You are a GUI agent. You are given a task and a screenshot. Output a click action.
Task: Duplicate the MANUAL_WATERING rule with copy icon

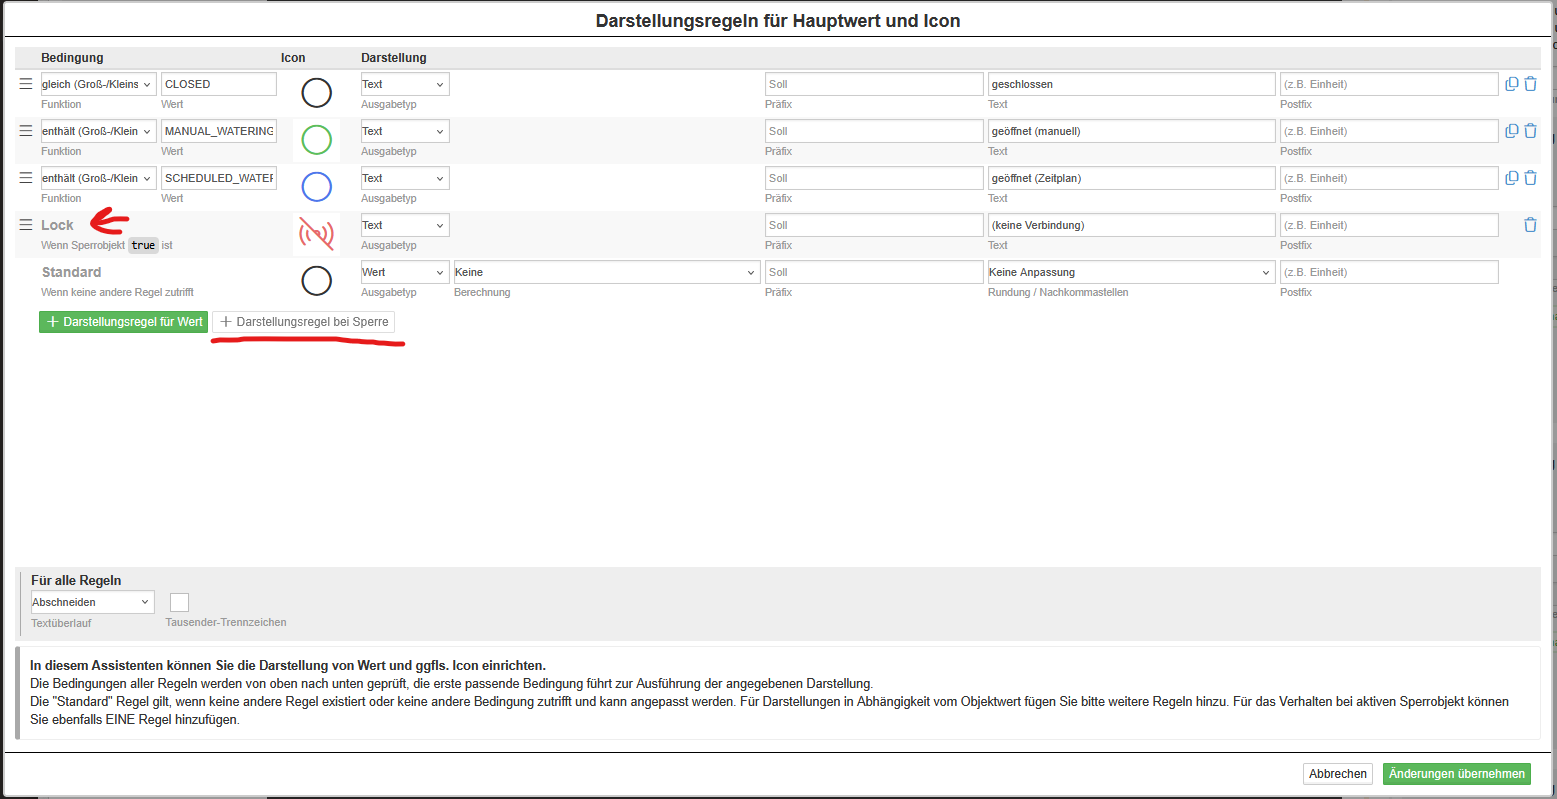pos(1511,131)
